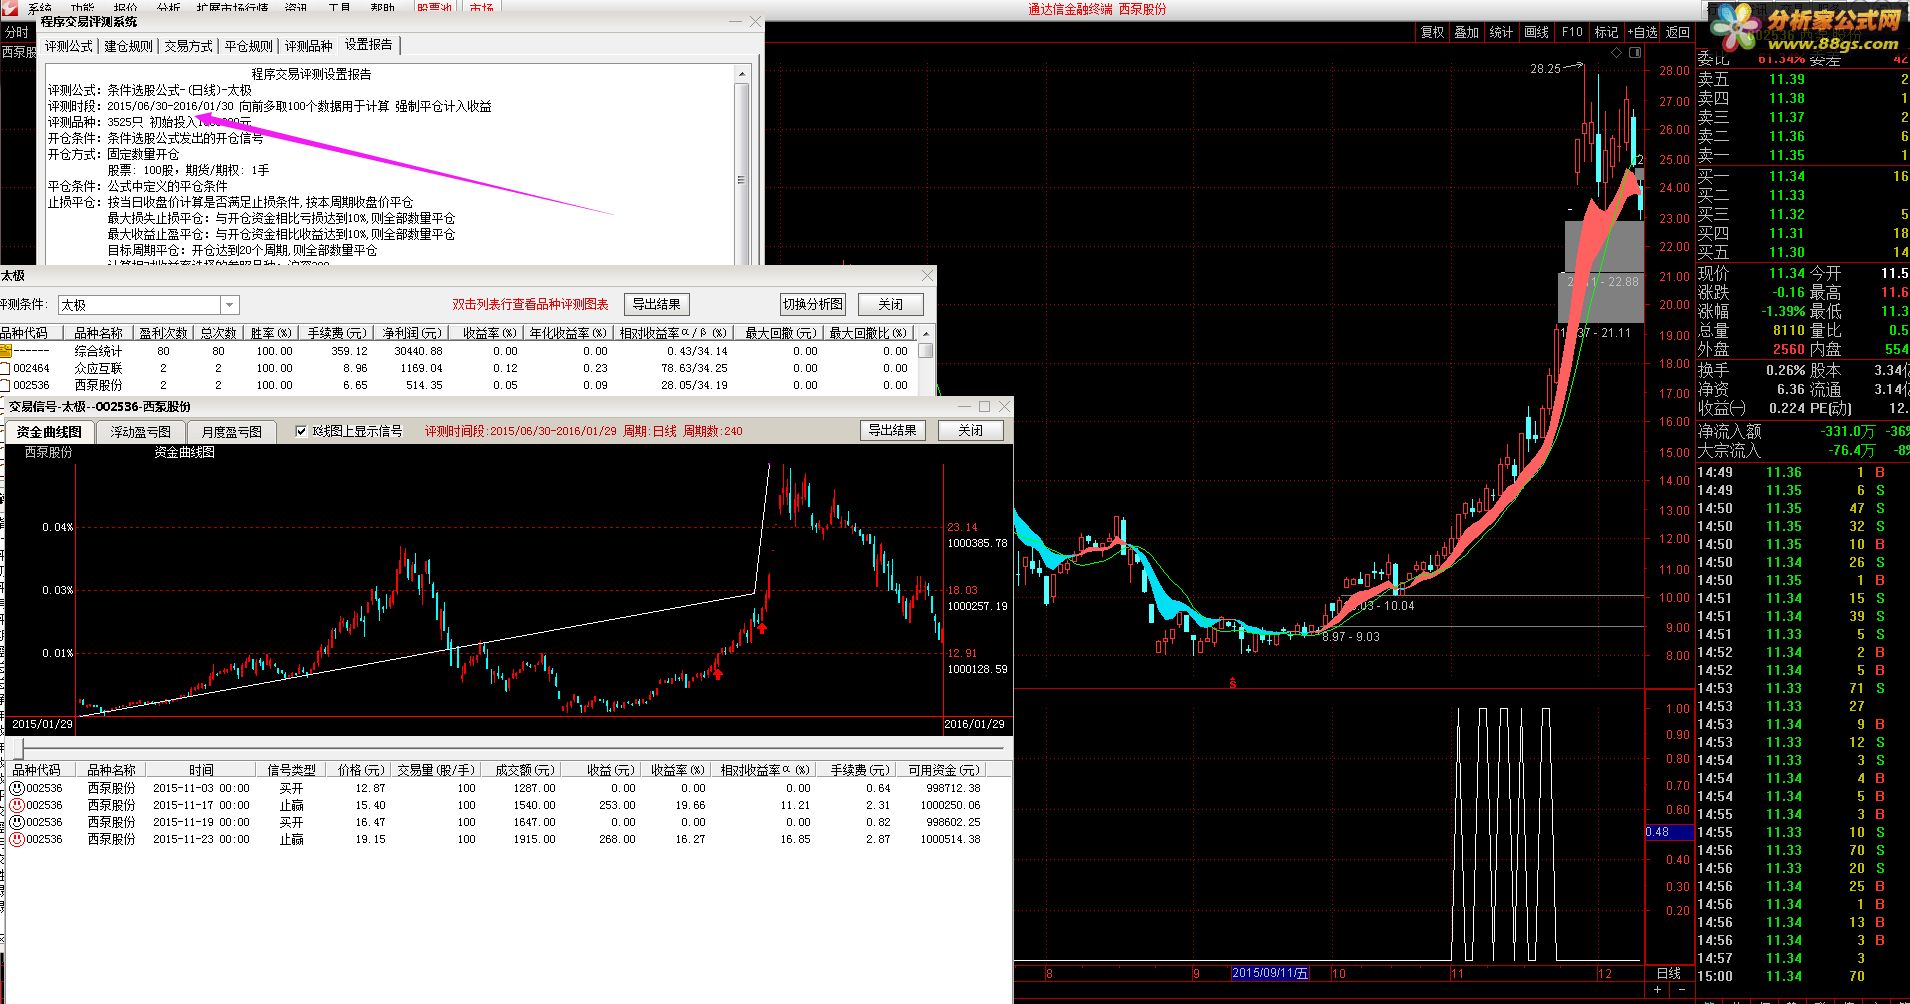Image resolution: width=1910 pixels, height=1004 pixels.
Task: Uncheck K线图上显示信号 checkbox
Action: [x=301, y=431]
